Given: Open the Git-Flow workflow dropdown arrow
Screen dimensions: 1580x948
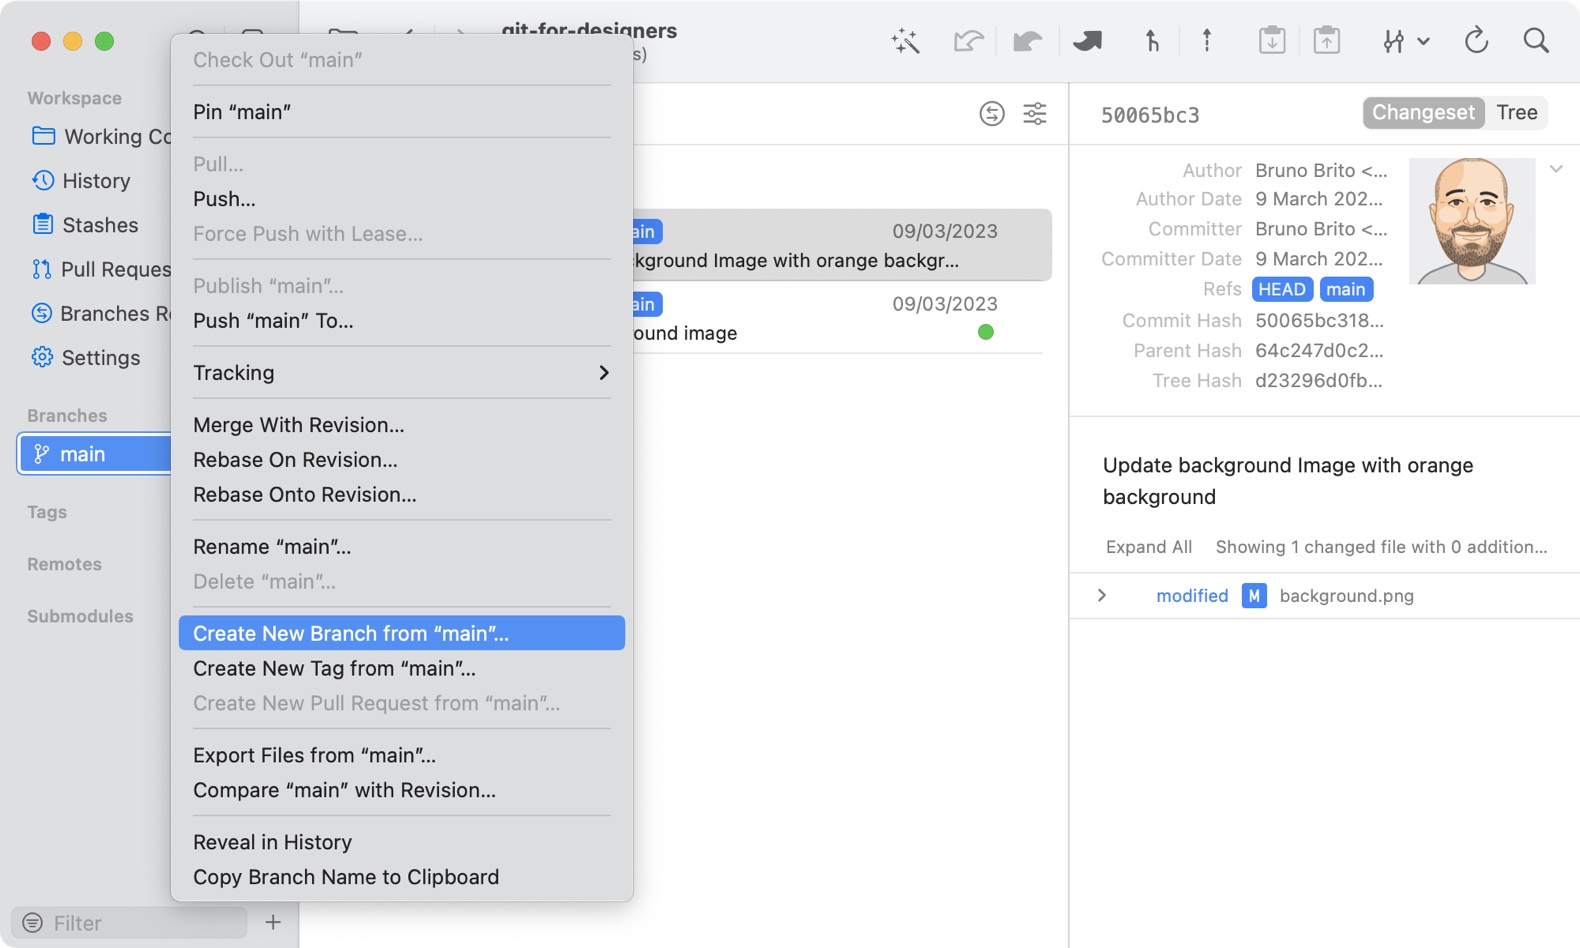Looking at the screenshot, I should 1423,41.
